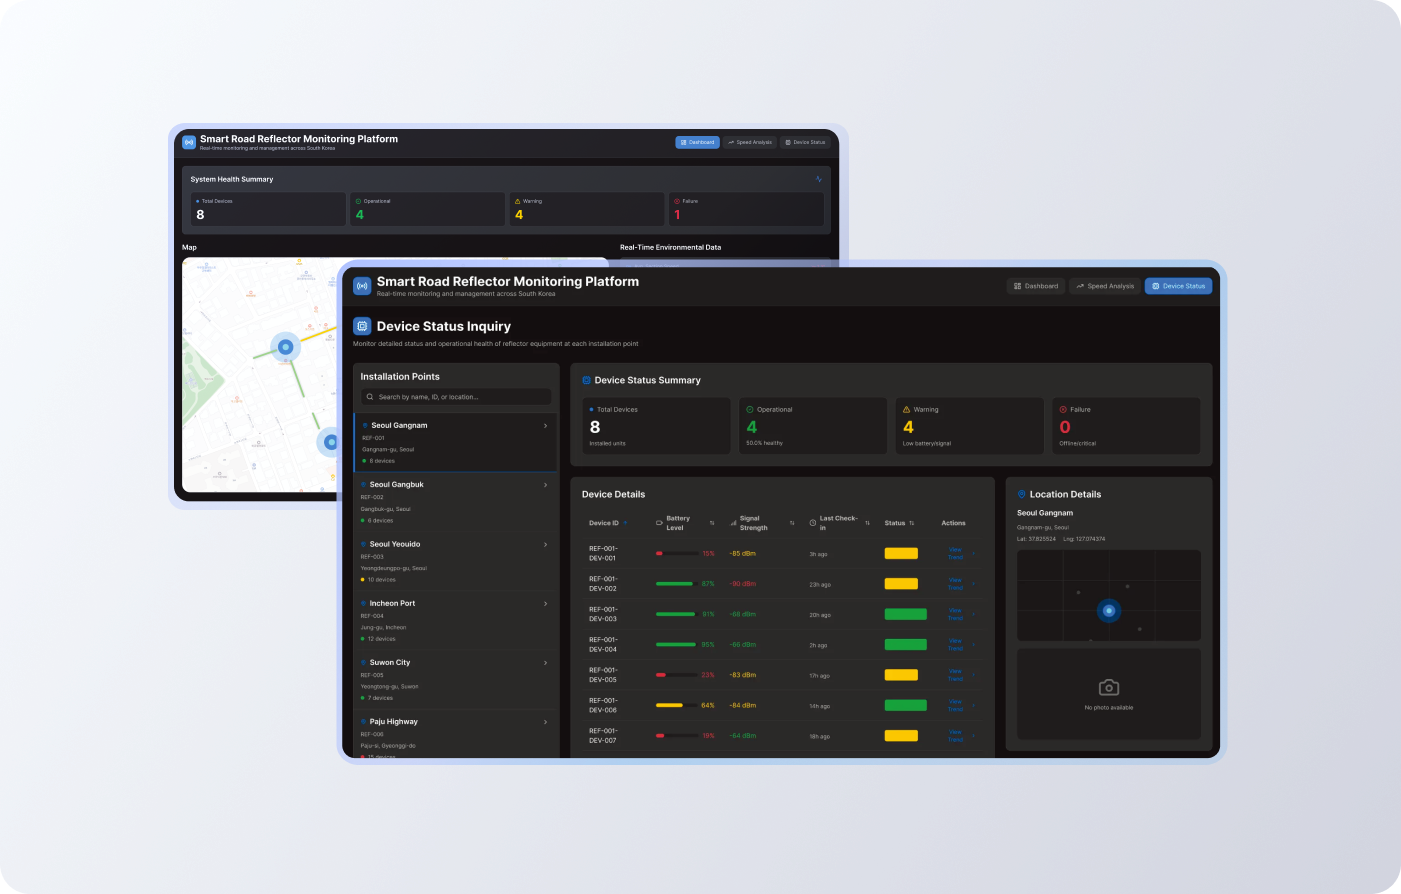
Task: Click the Failure icon in Device Status Summary
Action: coord(1063,409)
